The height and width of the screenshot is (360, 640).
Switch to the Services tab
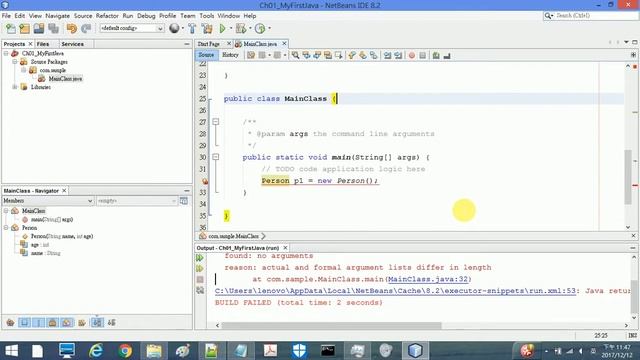pos(72,44)
